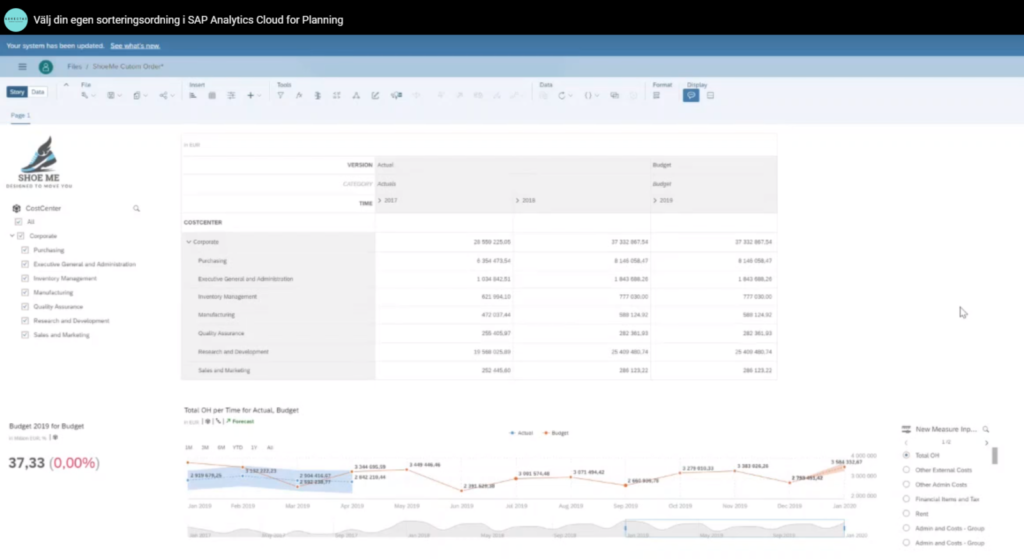Click the time range slider selection window
1024x559 pixels.
point(735,528)
